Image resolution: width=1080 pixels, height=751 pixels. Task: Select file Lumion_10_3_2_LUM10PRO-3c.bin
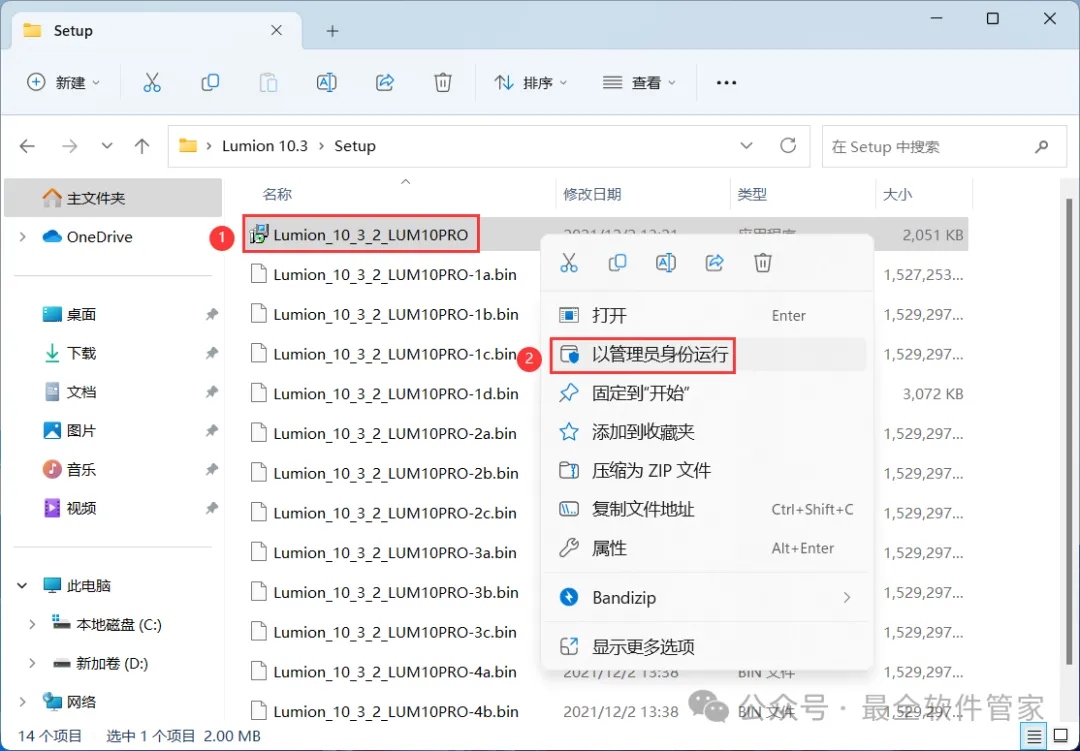coord(395,632)
